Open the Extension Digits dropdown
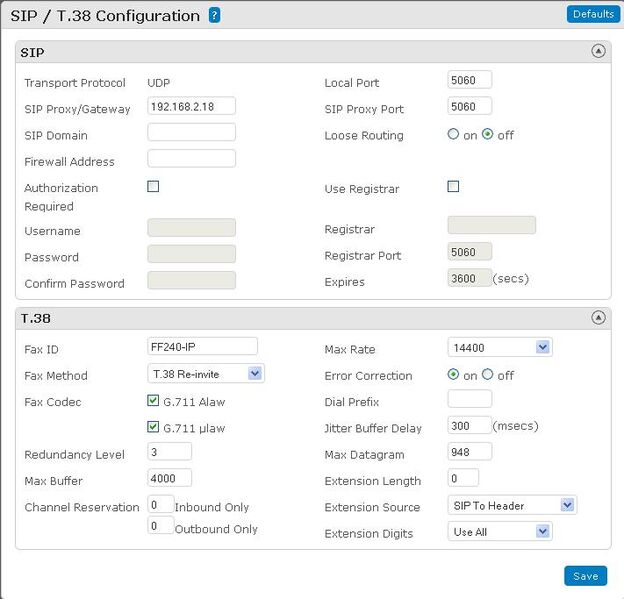Screen dimensions: 624x599 [x=499, y=531]
